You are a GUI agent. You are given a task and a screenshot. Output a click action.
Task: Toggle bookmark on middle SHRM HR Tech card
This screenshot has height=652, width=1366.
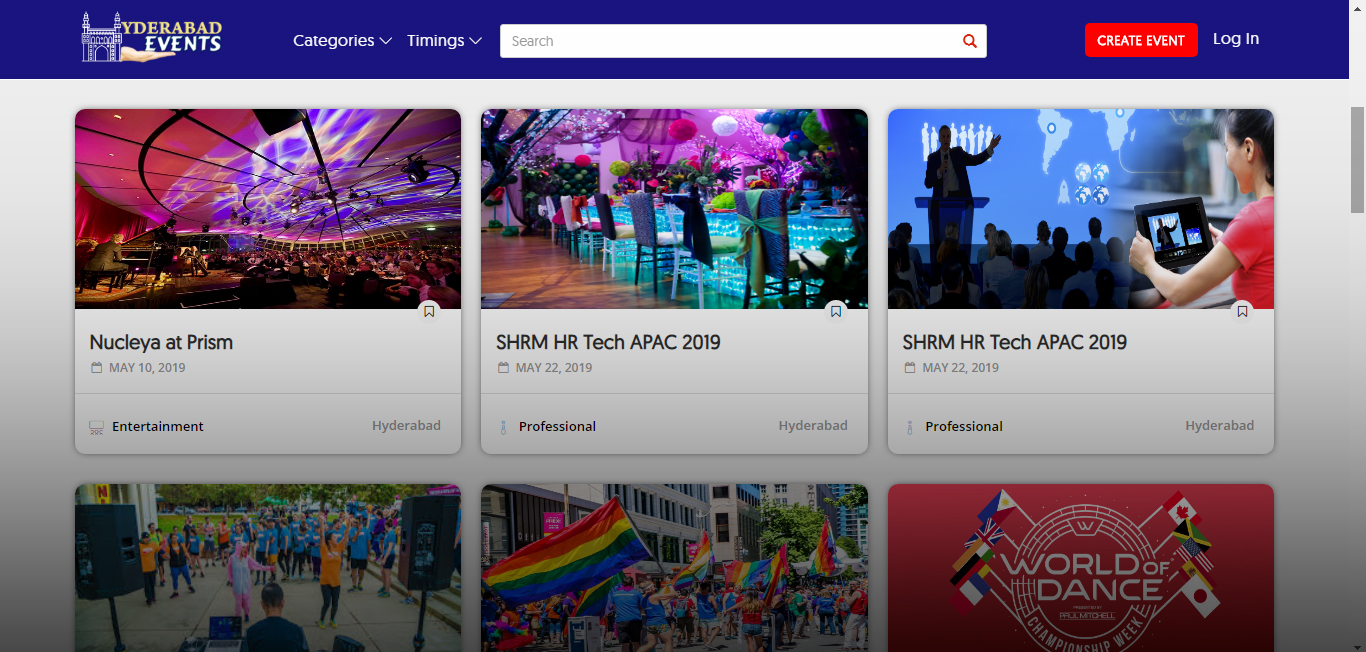[x=836, y=312]
